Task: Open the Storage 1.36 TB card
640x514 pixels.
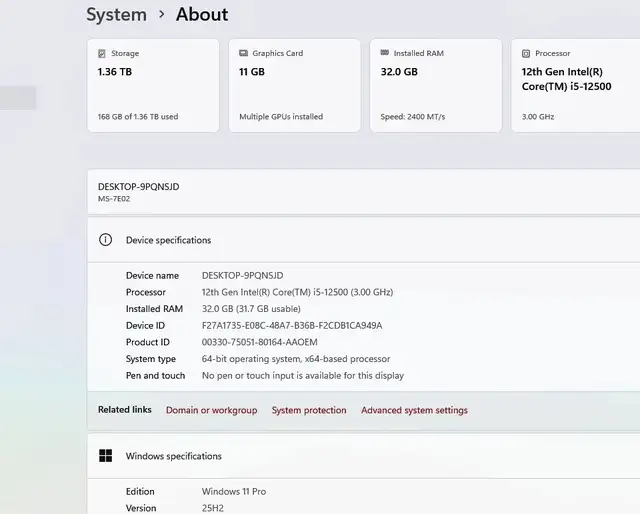Action: [153, 86]
